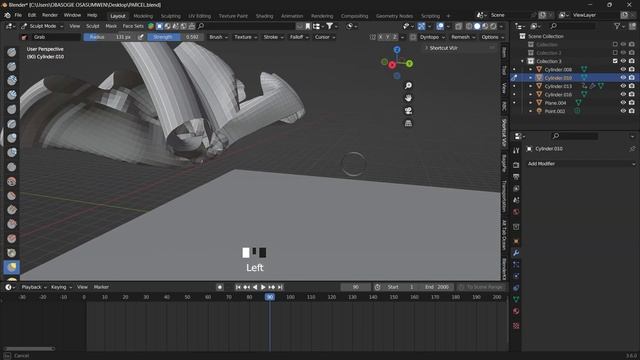Open the Playback popover in timeline
Screen dimensions: 640x360
[33, 287]
